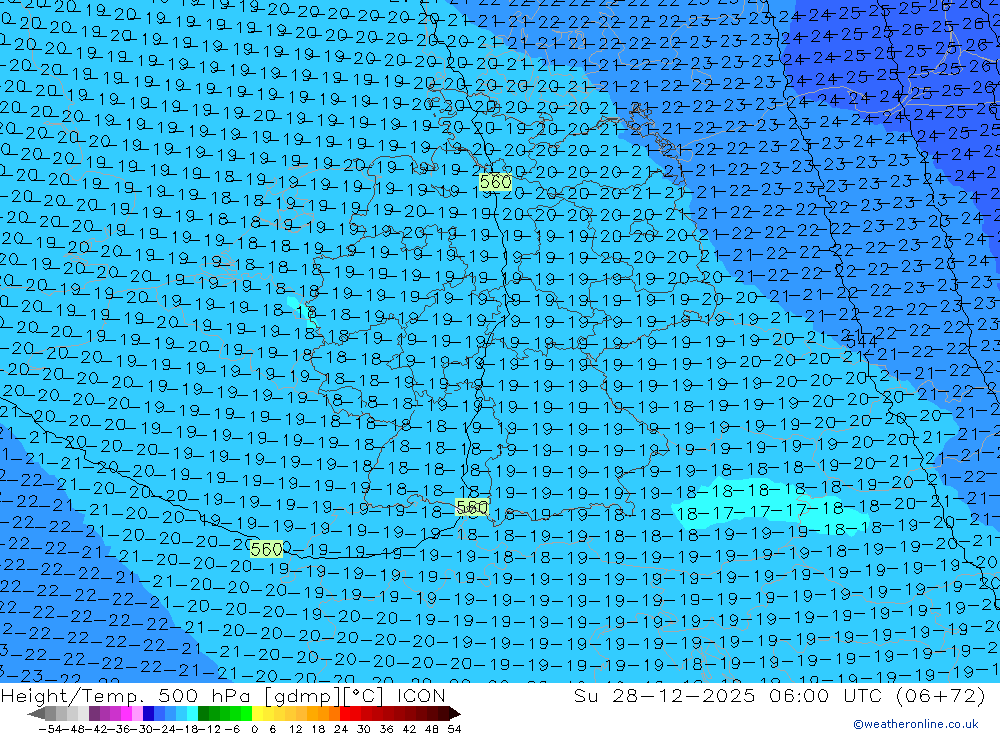
Task: Pick the bright yellow swatch at 0
Action: (258, 714)
